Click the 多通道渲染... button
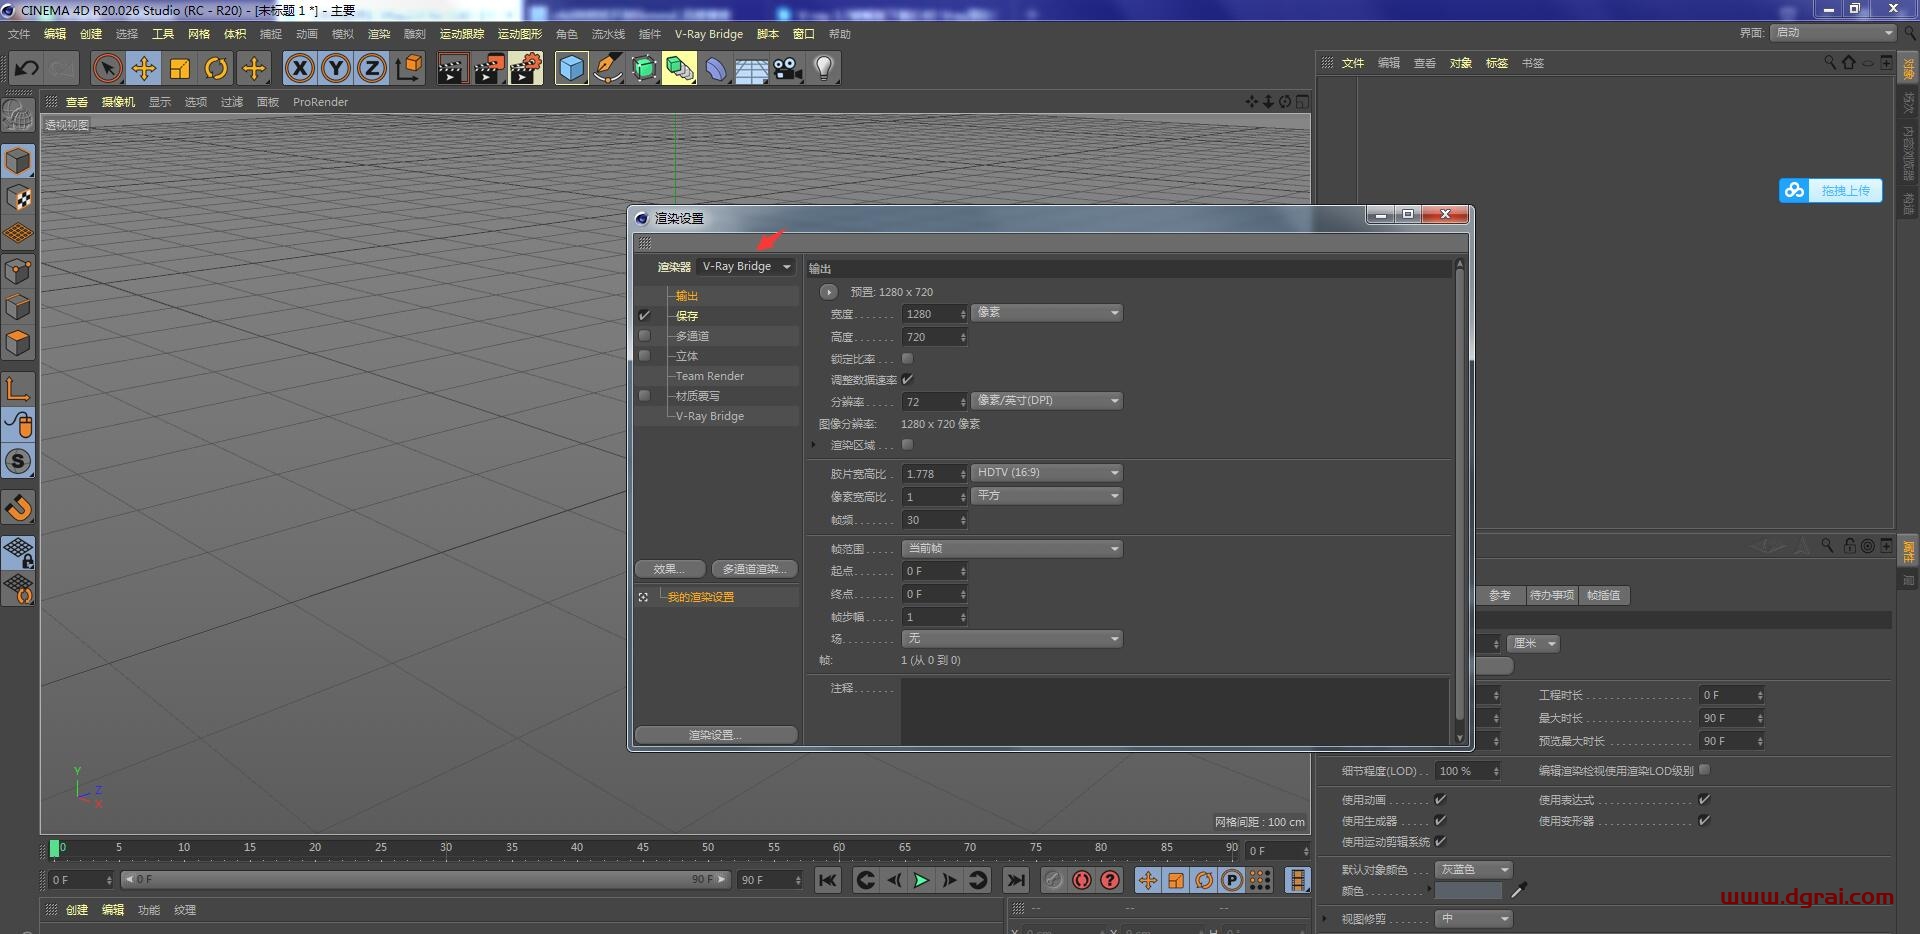1920x934 pixels. pos(754,568)
